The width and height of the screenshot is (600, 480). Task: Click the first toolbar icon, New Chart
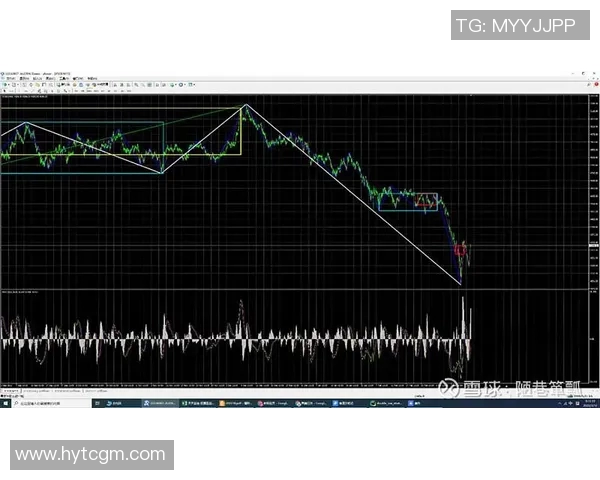point(4,83)
